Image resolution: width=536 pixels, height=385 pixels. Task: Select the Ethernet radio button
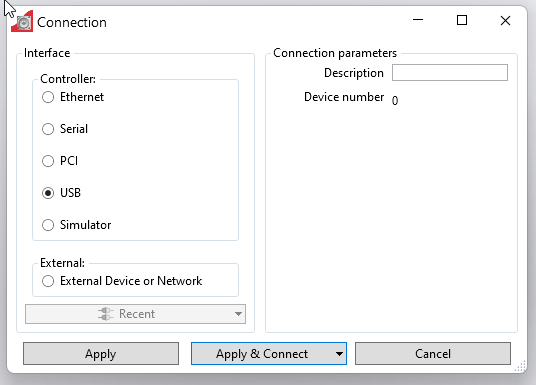[x=48, y=97]
